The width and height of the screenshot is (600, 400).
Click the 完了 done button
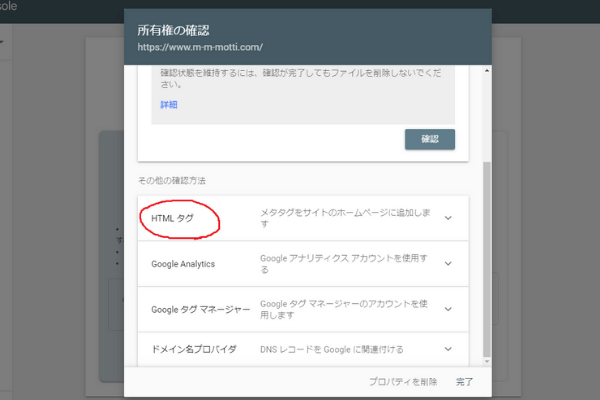(x=465, y=382)
